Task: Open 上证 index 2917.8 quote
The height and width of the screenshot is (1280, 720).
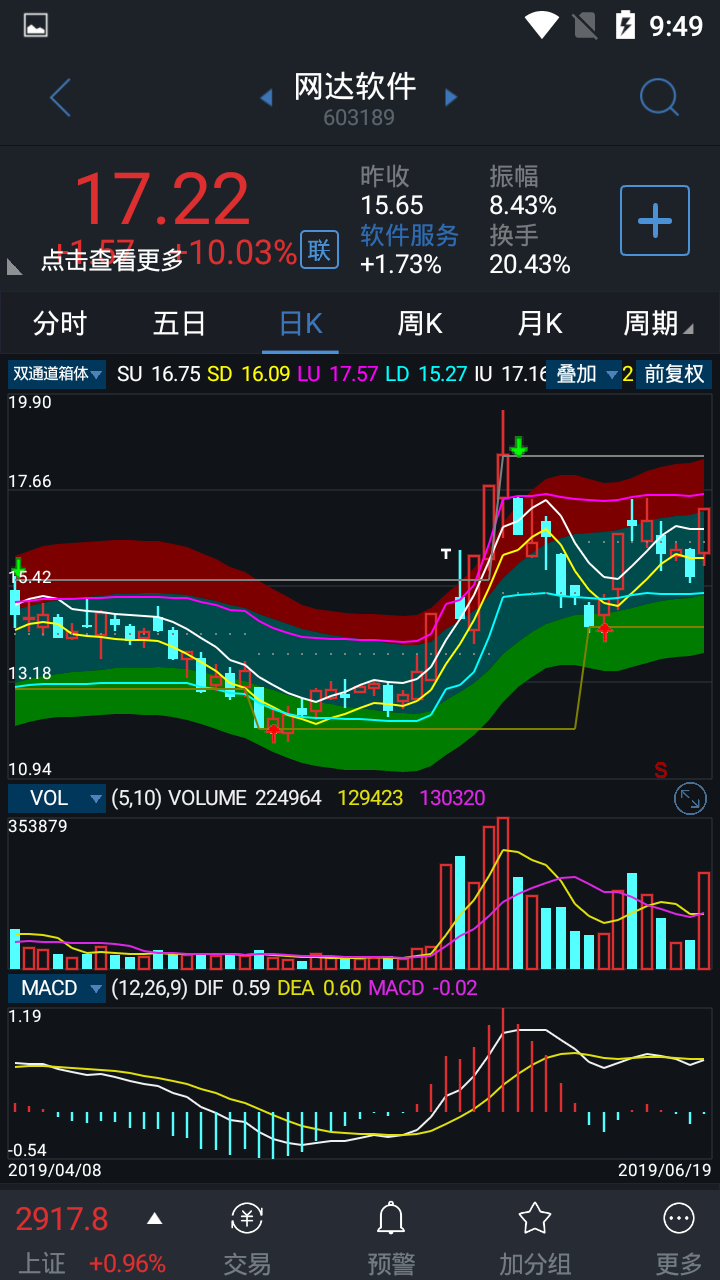Action: click(x=62, y=1219)
